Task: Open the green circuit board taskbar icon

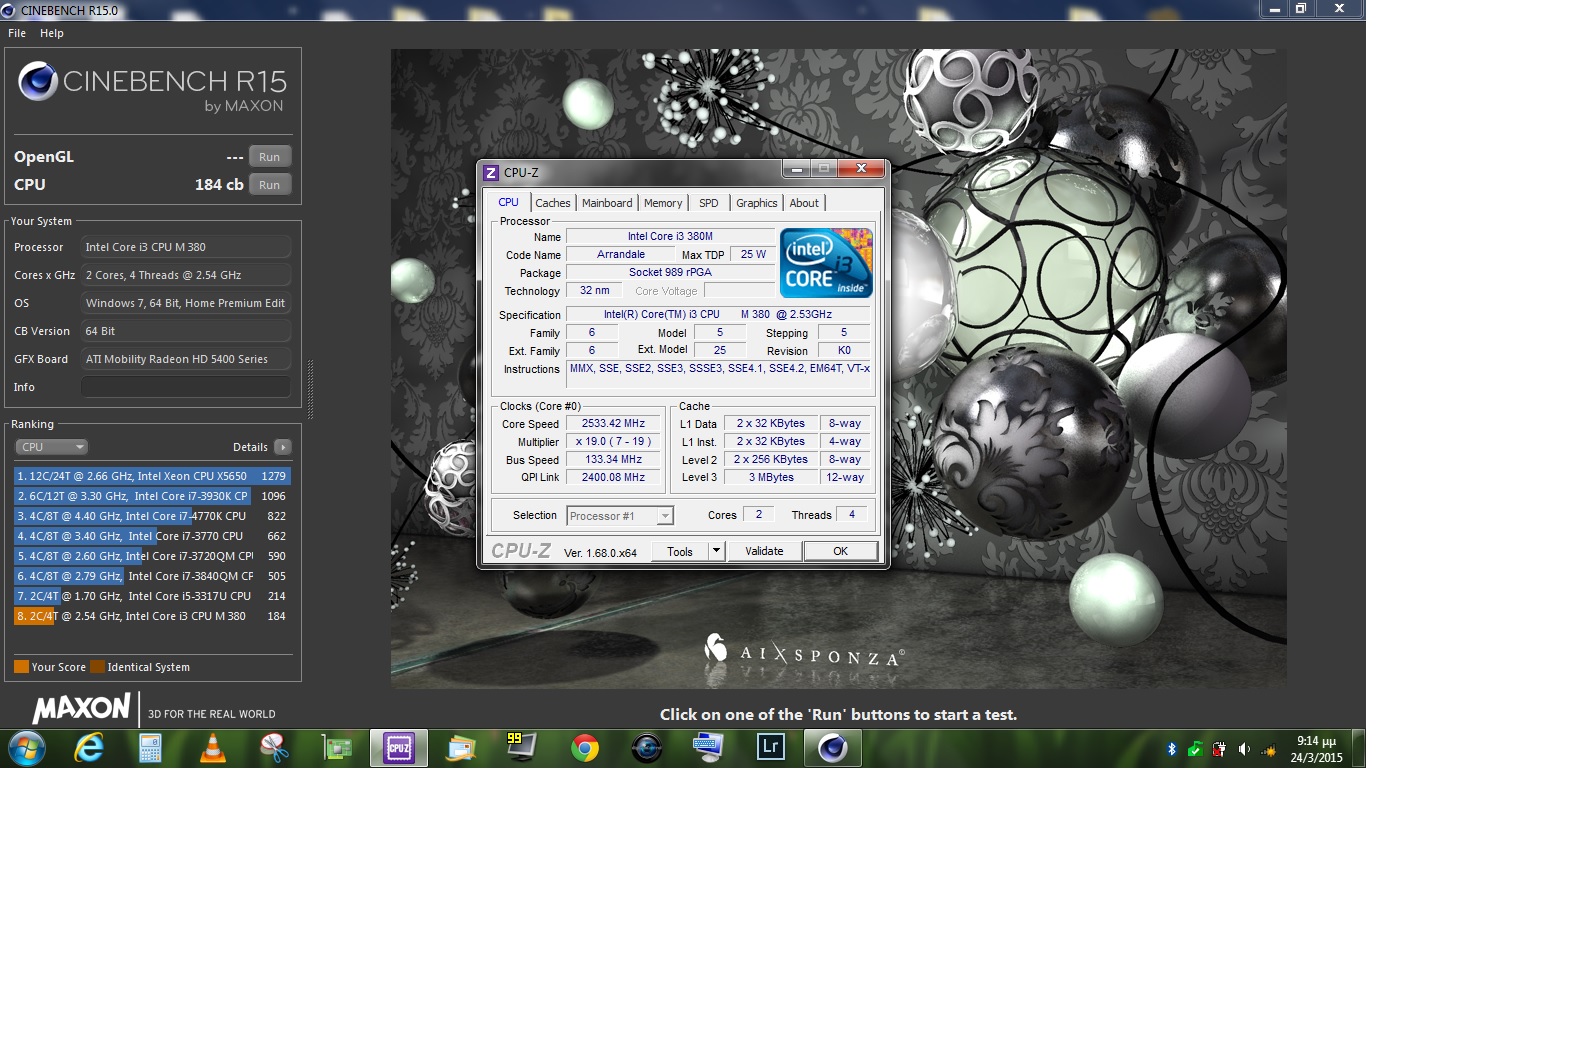Action: click(337, 748)
